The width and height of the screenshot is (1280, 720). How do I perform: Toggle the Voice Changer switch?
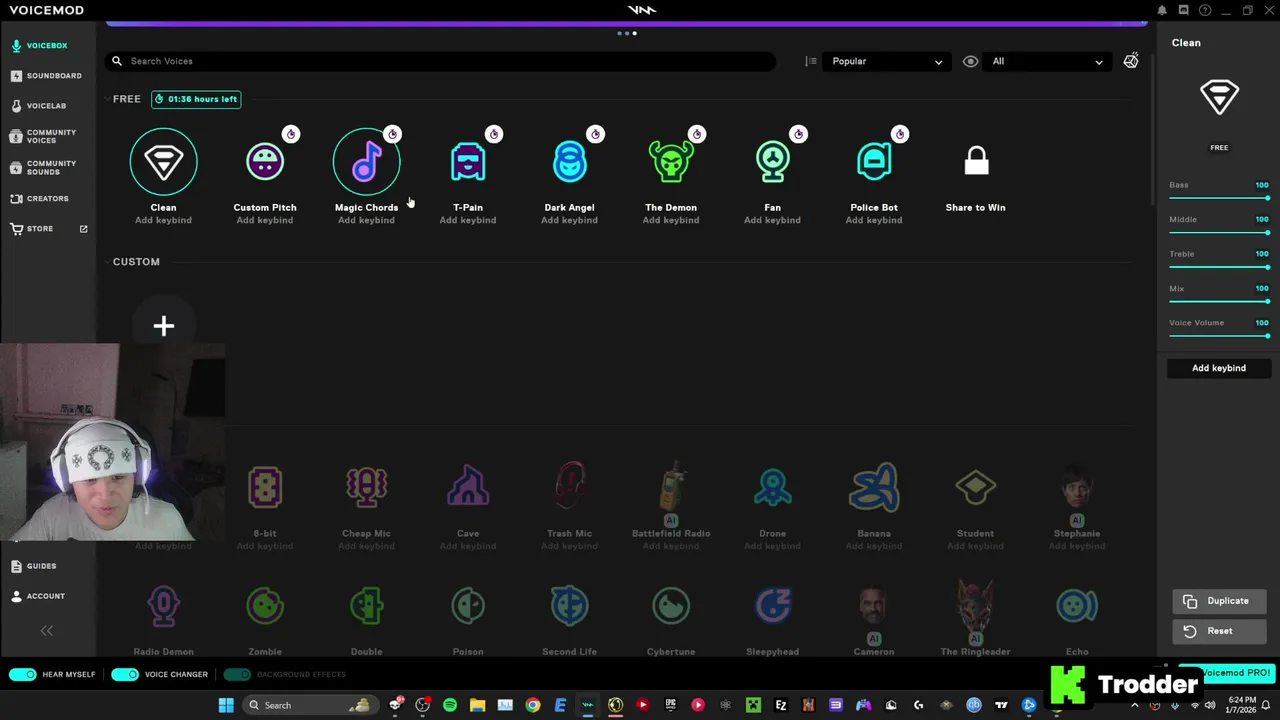coord(125,674)
